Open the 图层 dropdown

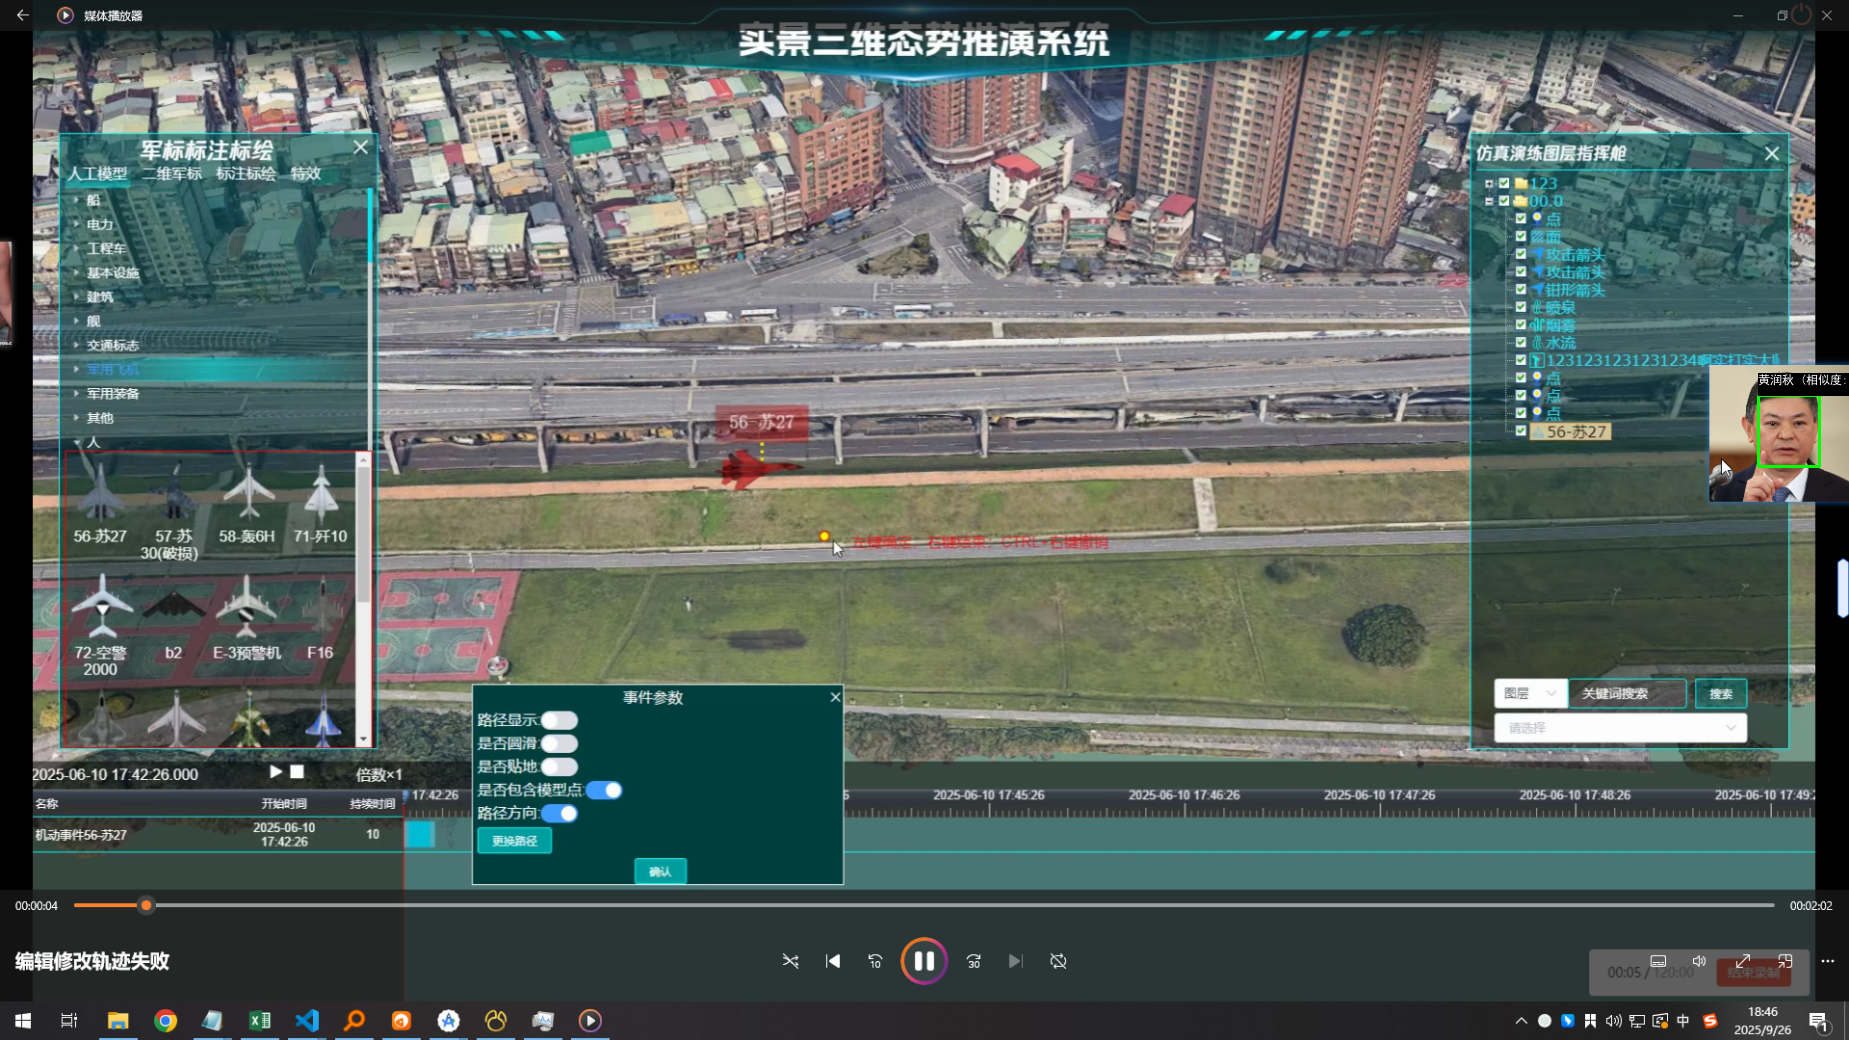pos(1529,693)
